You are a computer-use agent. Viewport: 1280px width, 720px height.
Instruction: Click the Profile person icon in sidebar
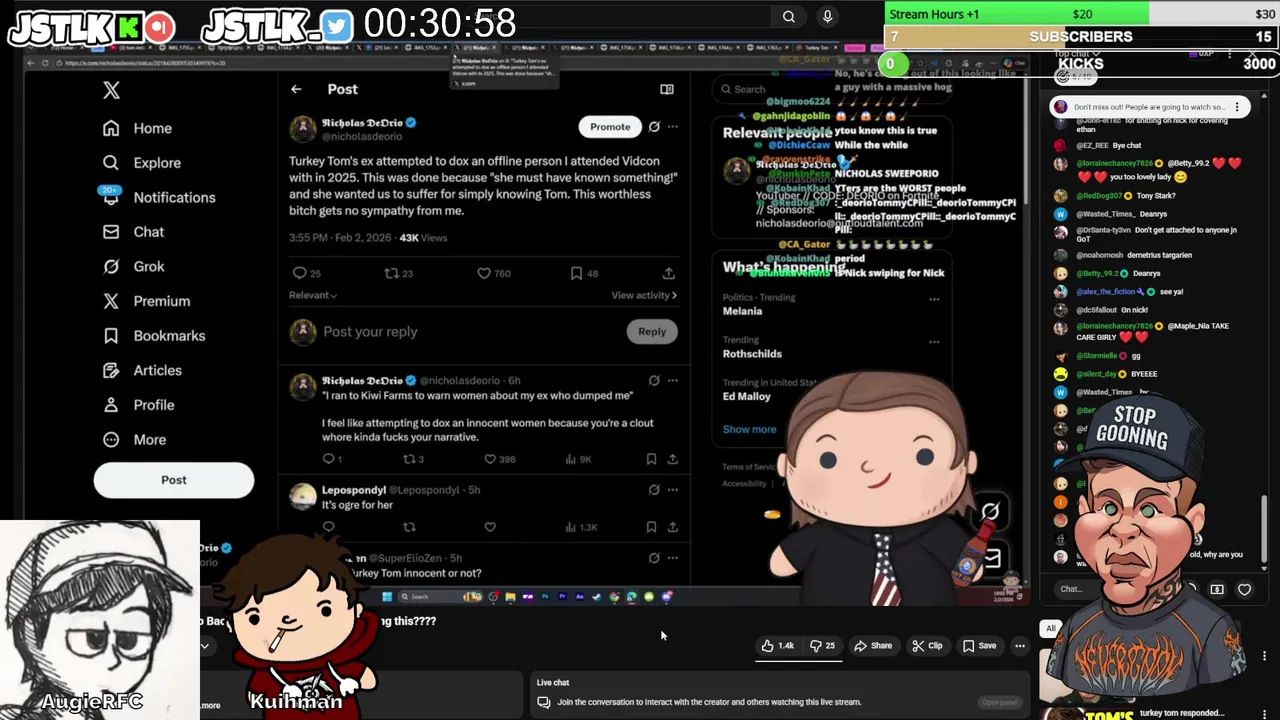pyautogui.click(x=111, y=405)
